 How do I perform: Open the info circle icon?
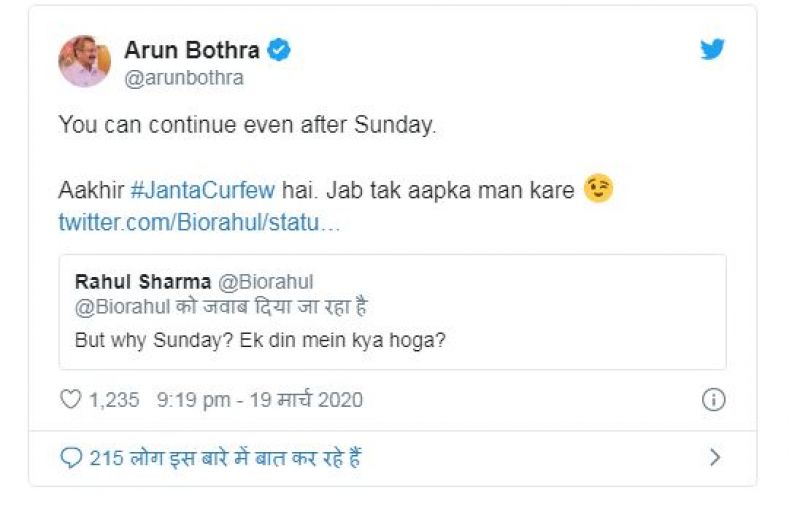point(713,400)
